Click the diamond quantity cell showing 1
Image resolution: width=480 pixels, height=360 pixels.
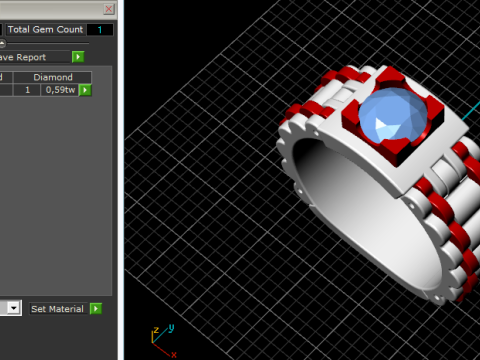click(x=27, y=90)
